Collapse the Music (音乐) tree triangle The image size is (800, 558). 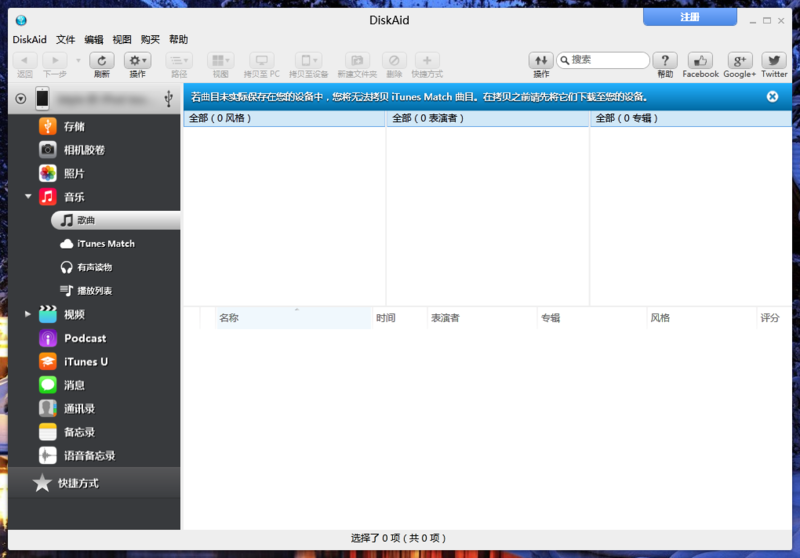tap(28, 196)
